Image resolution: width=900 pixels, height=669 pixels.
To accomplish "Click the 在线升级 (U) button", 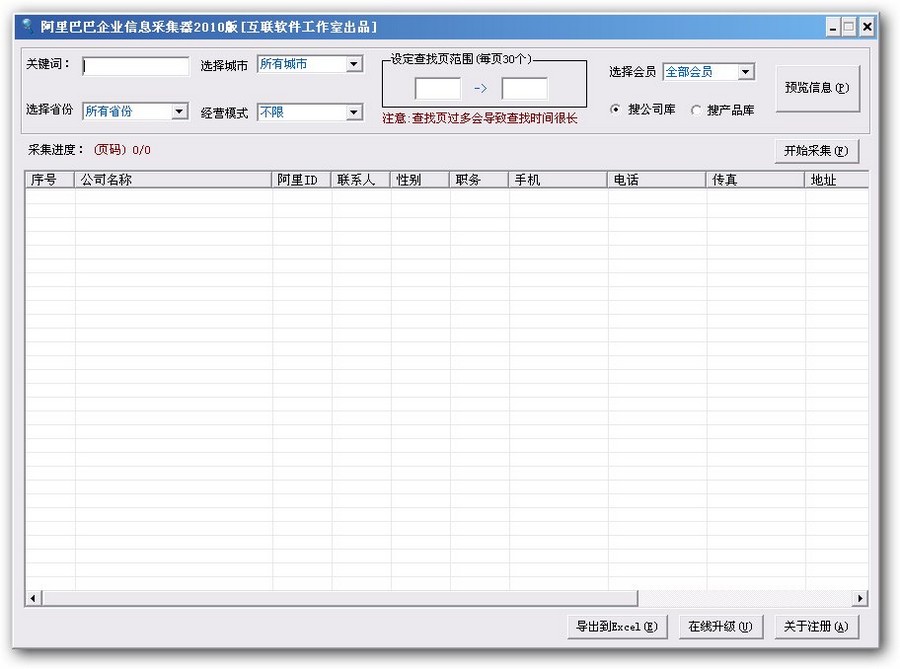I will (720, 627).
